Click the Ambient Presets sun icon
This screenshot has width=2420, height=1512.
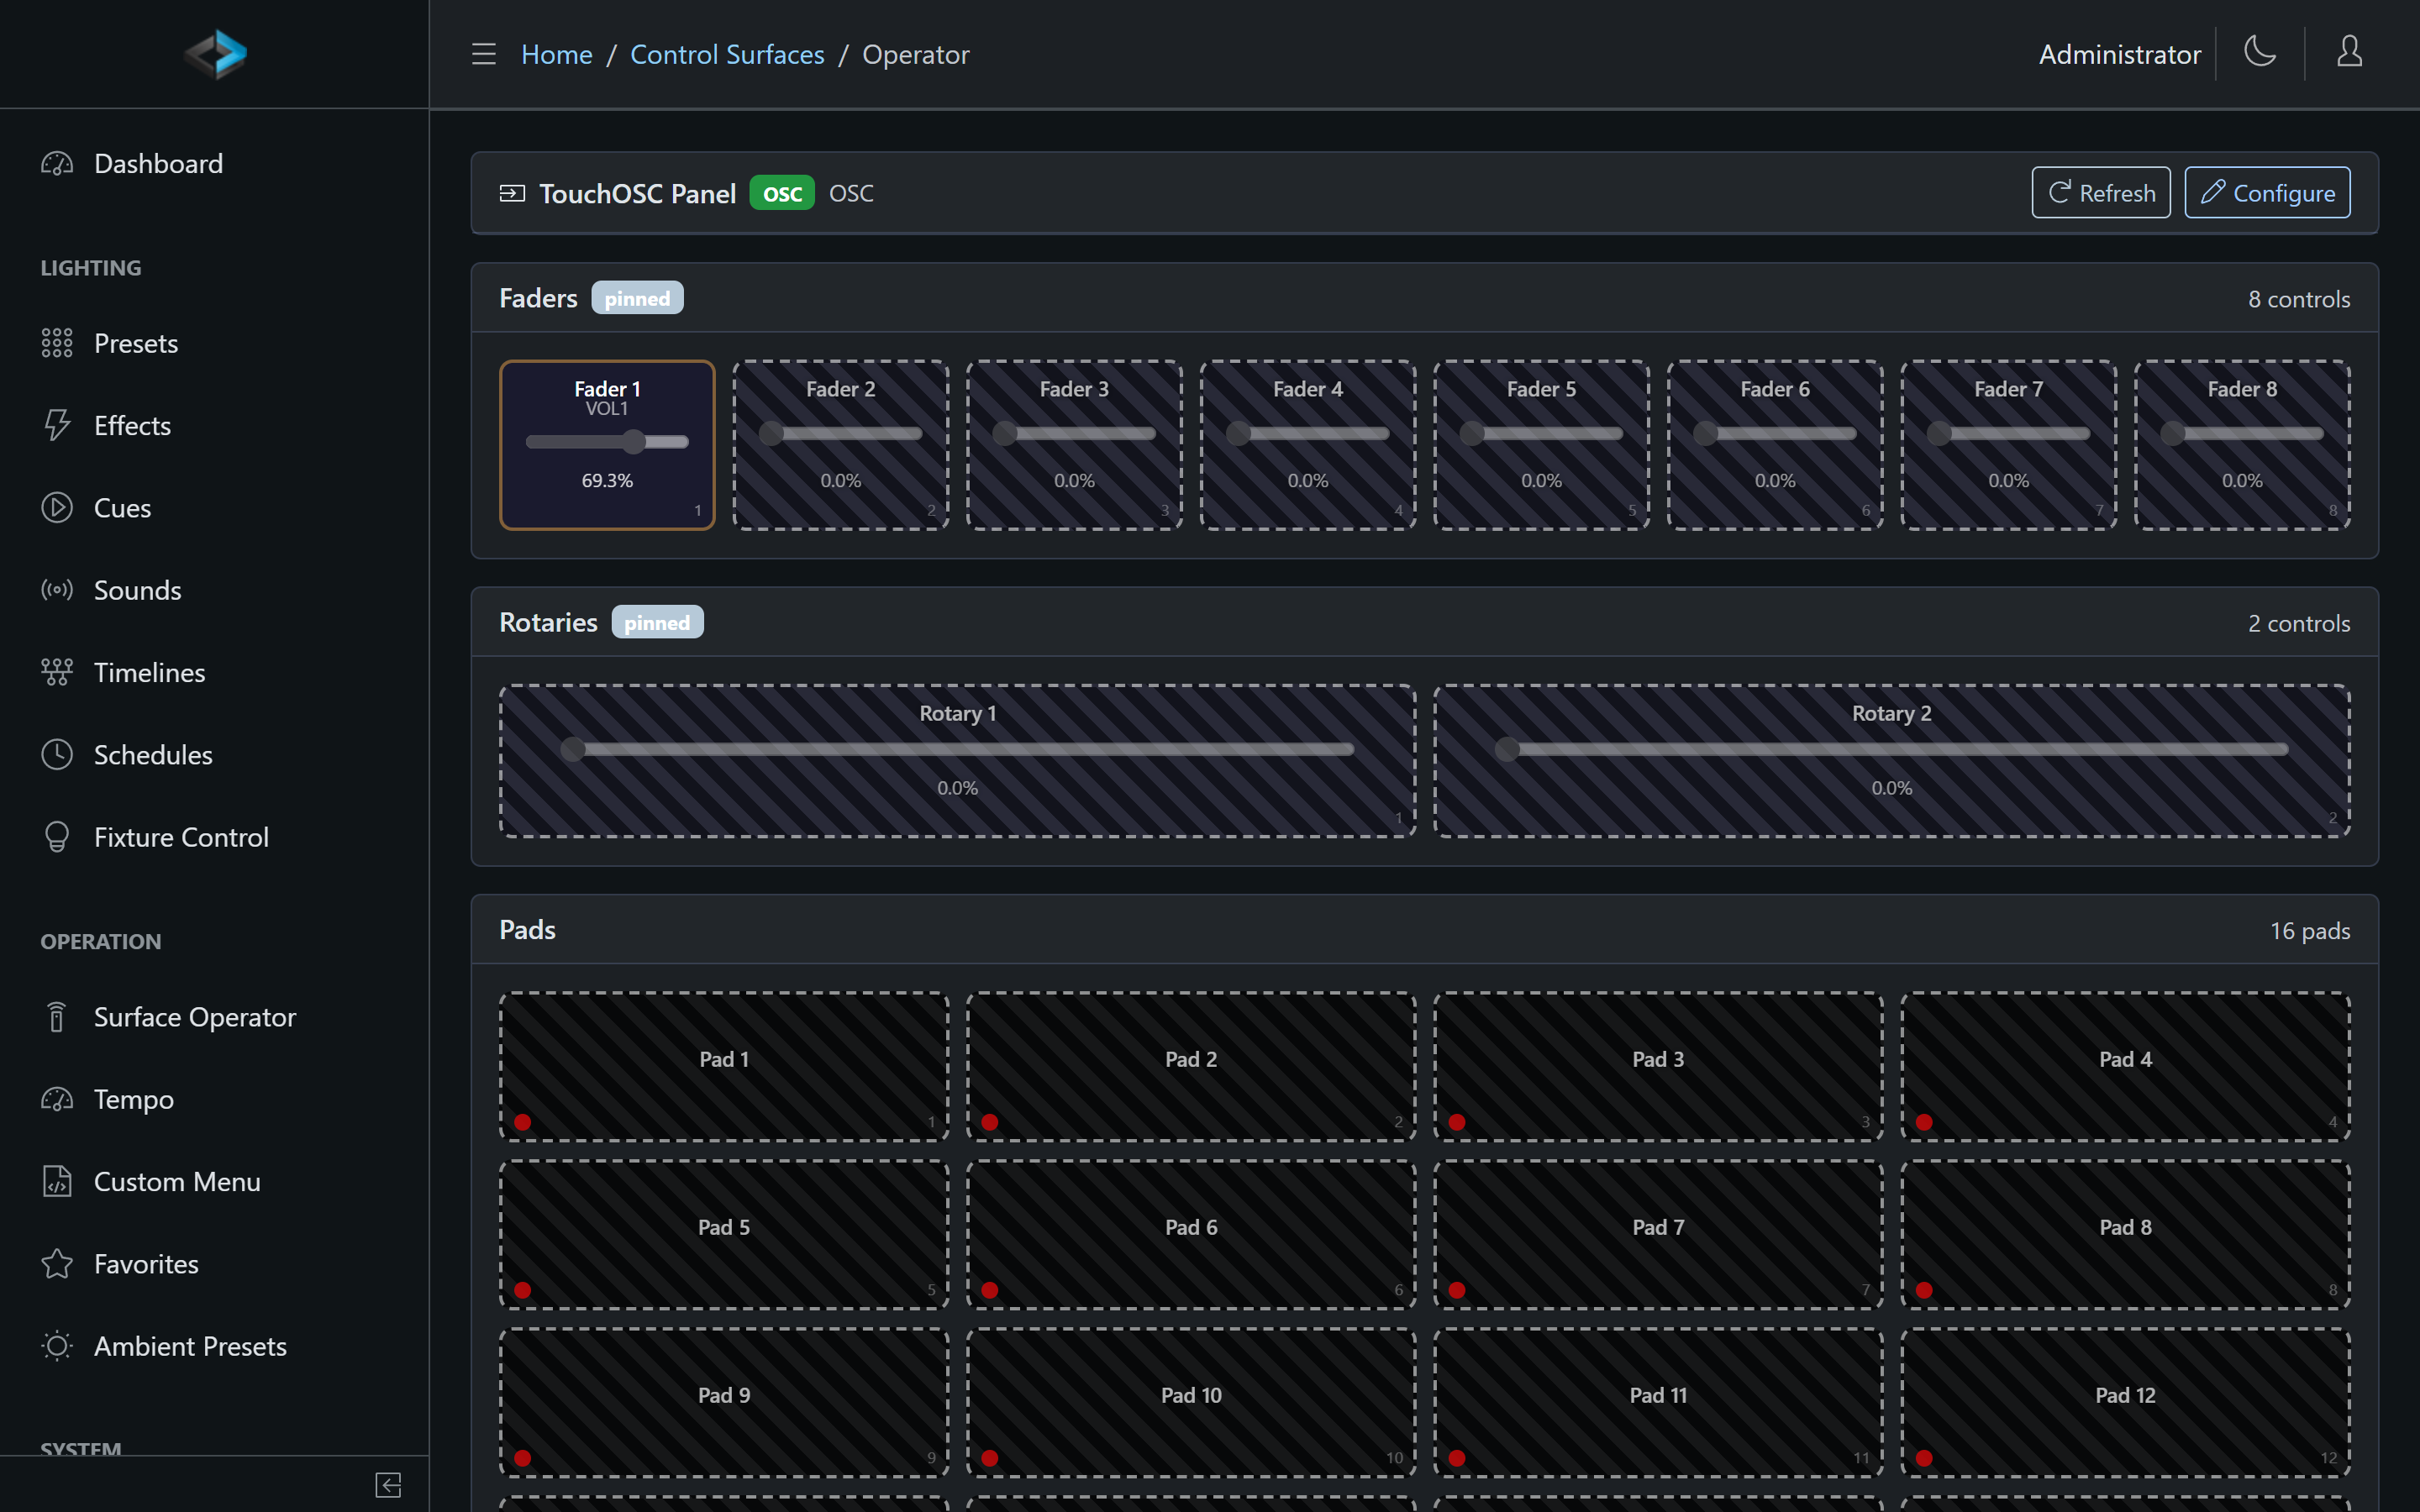pos(57,1346)
